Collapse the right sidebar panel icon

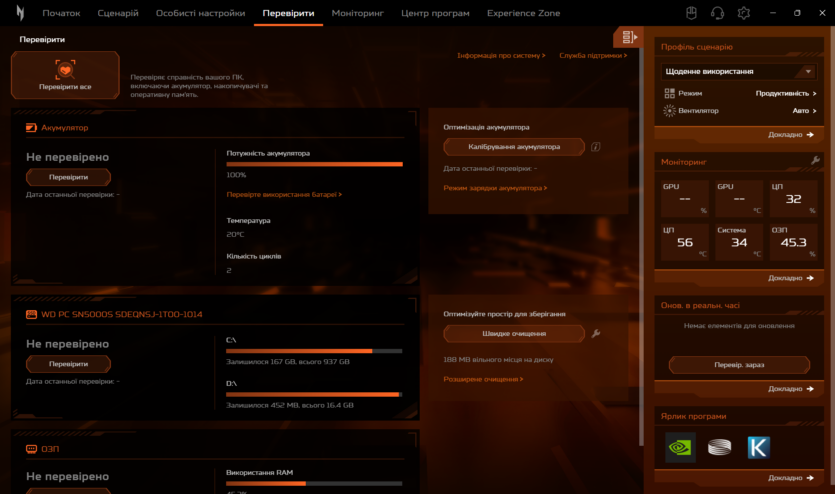coord(628,38)
